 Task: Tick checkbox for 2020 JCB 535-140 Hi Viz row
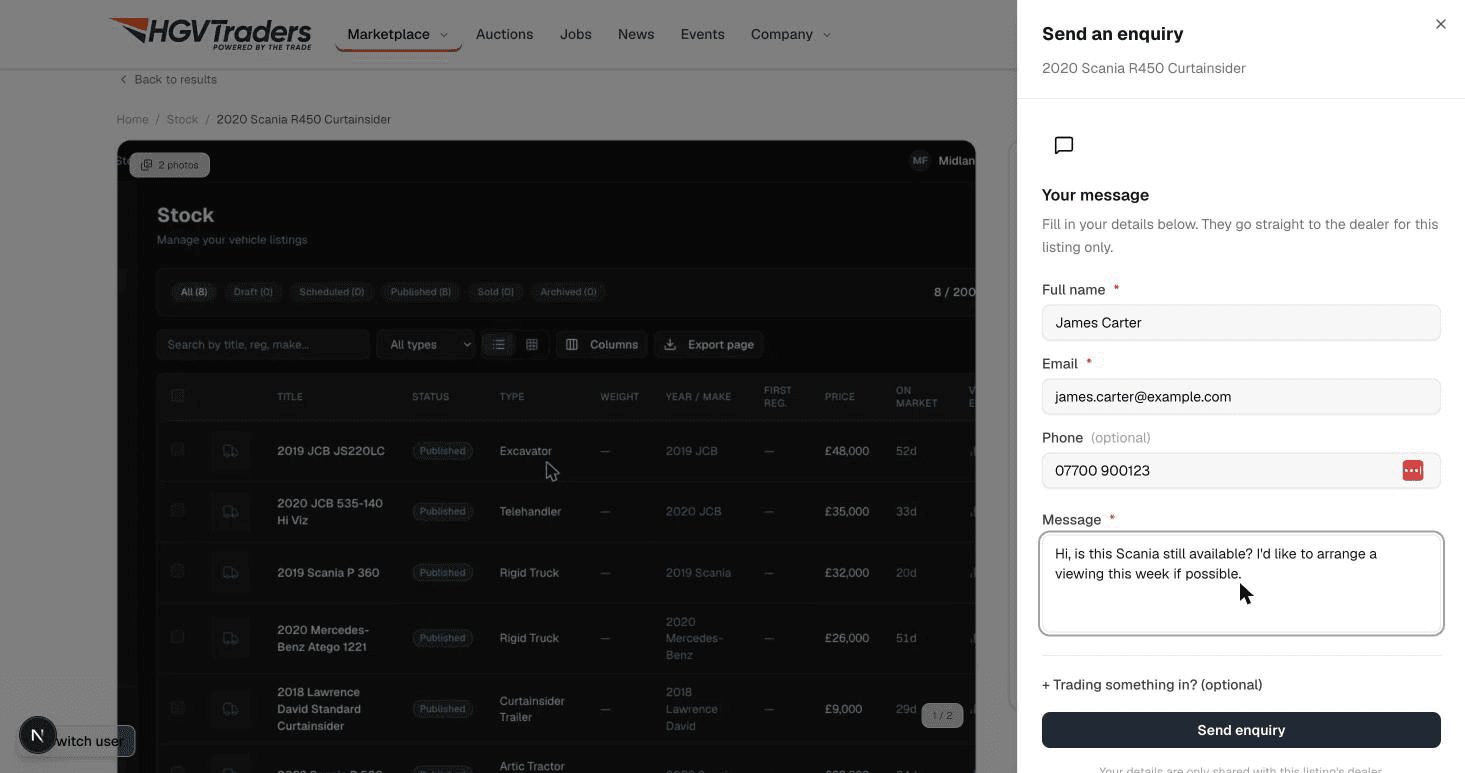pos(177,510)
